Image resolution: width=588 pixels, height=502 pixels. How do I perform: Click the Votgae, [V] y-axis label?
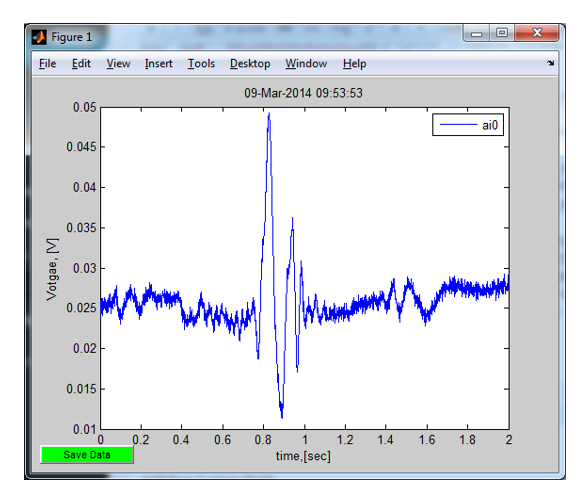pyautogui.click(x=52, y=269)
